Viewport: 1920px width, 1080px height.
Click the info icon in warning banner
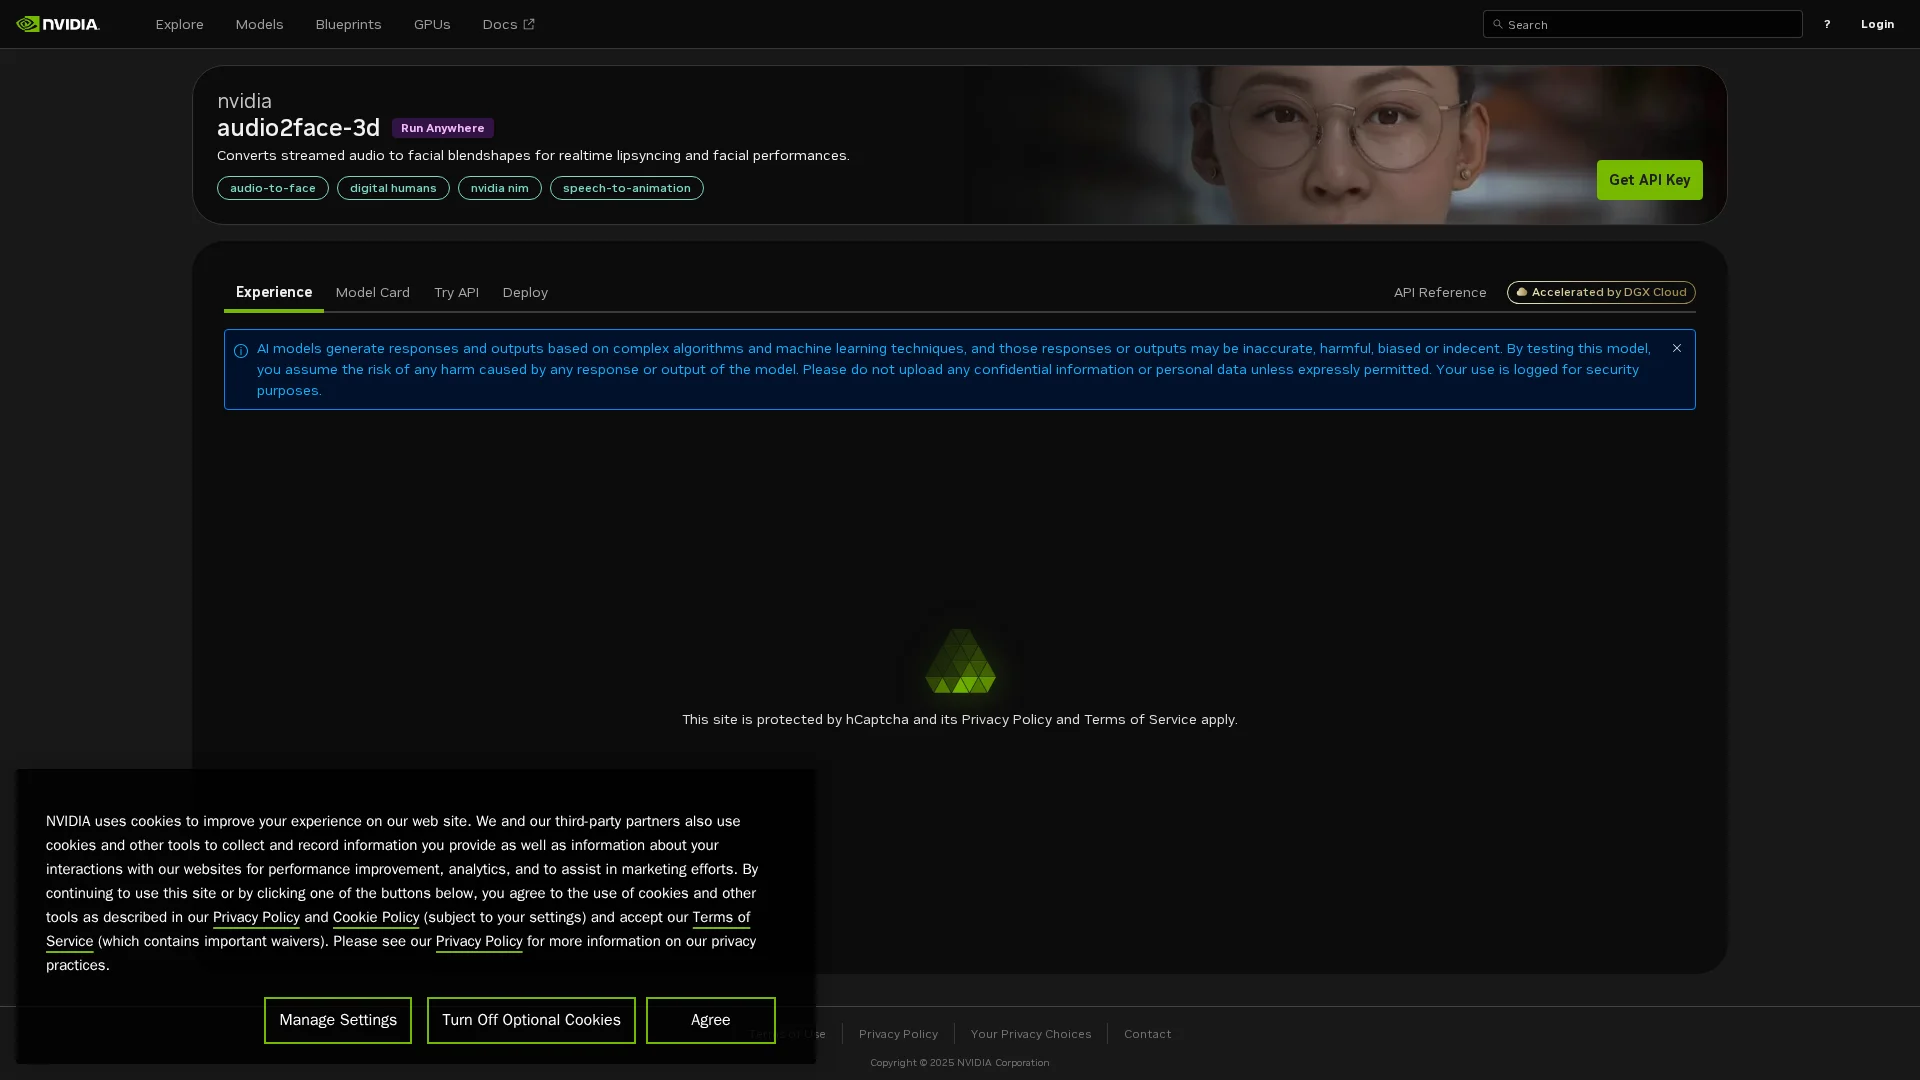pyautogui.click(x=241, y=351)
